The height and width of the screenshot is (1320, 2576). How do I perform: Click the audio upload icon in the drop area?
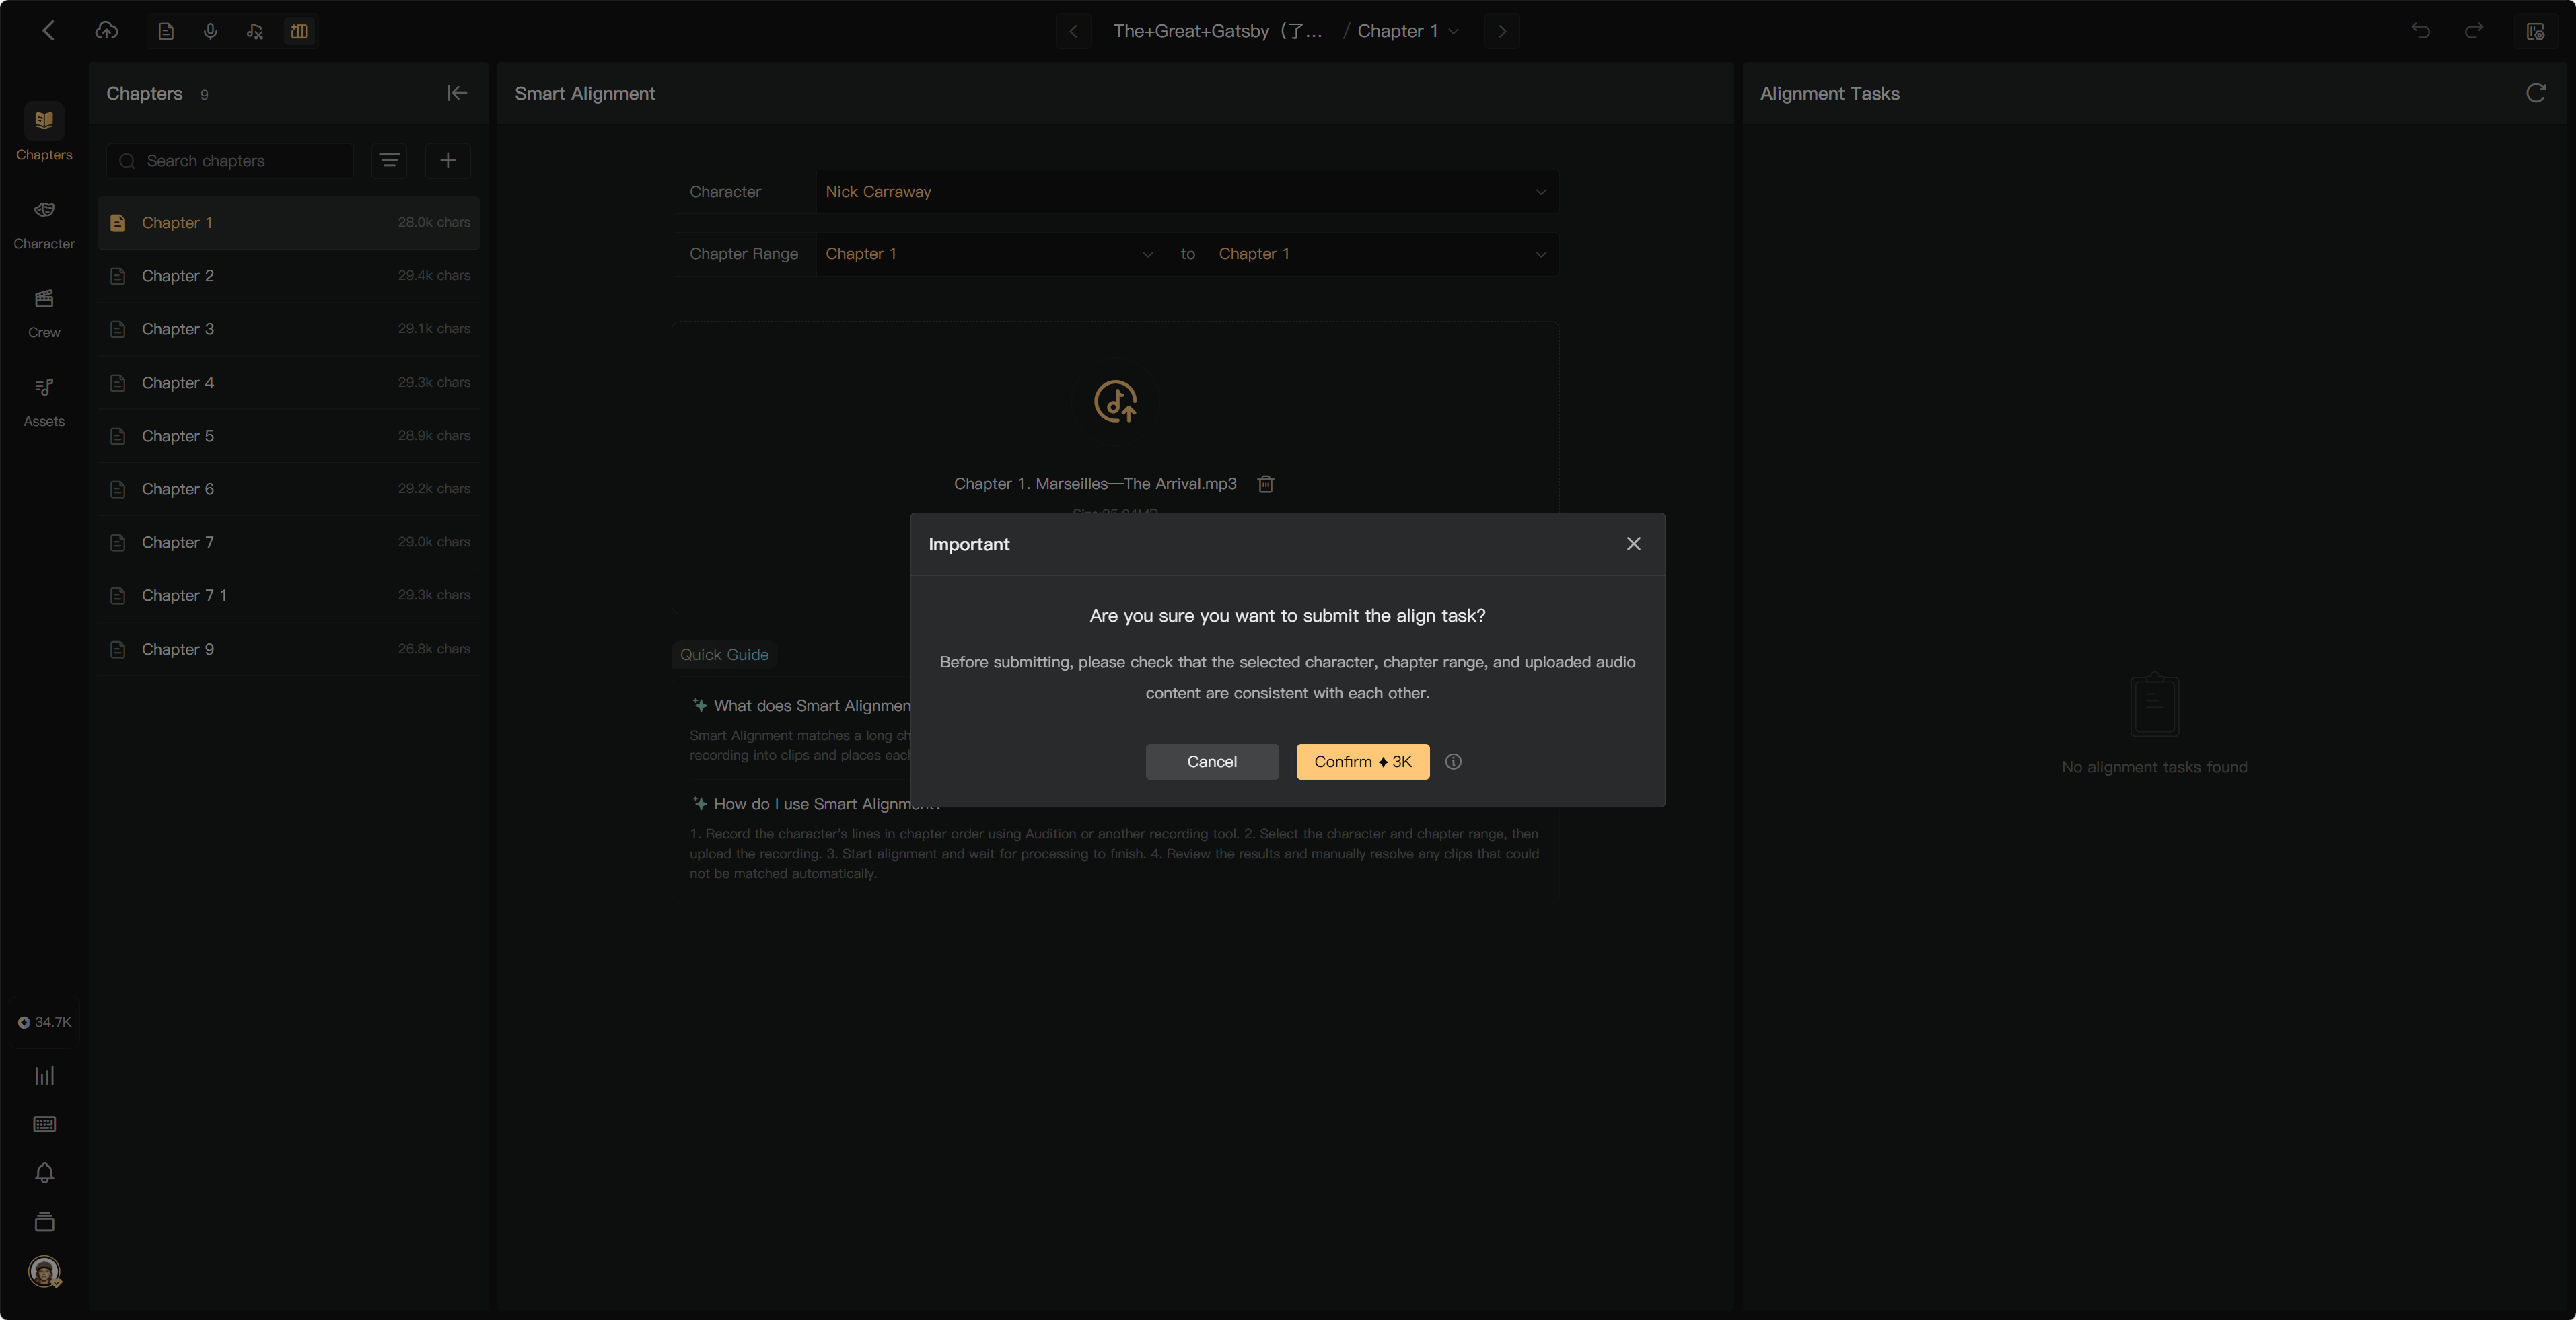pos(1115,401)
